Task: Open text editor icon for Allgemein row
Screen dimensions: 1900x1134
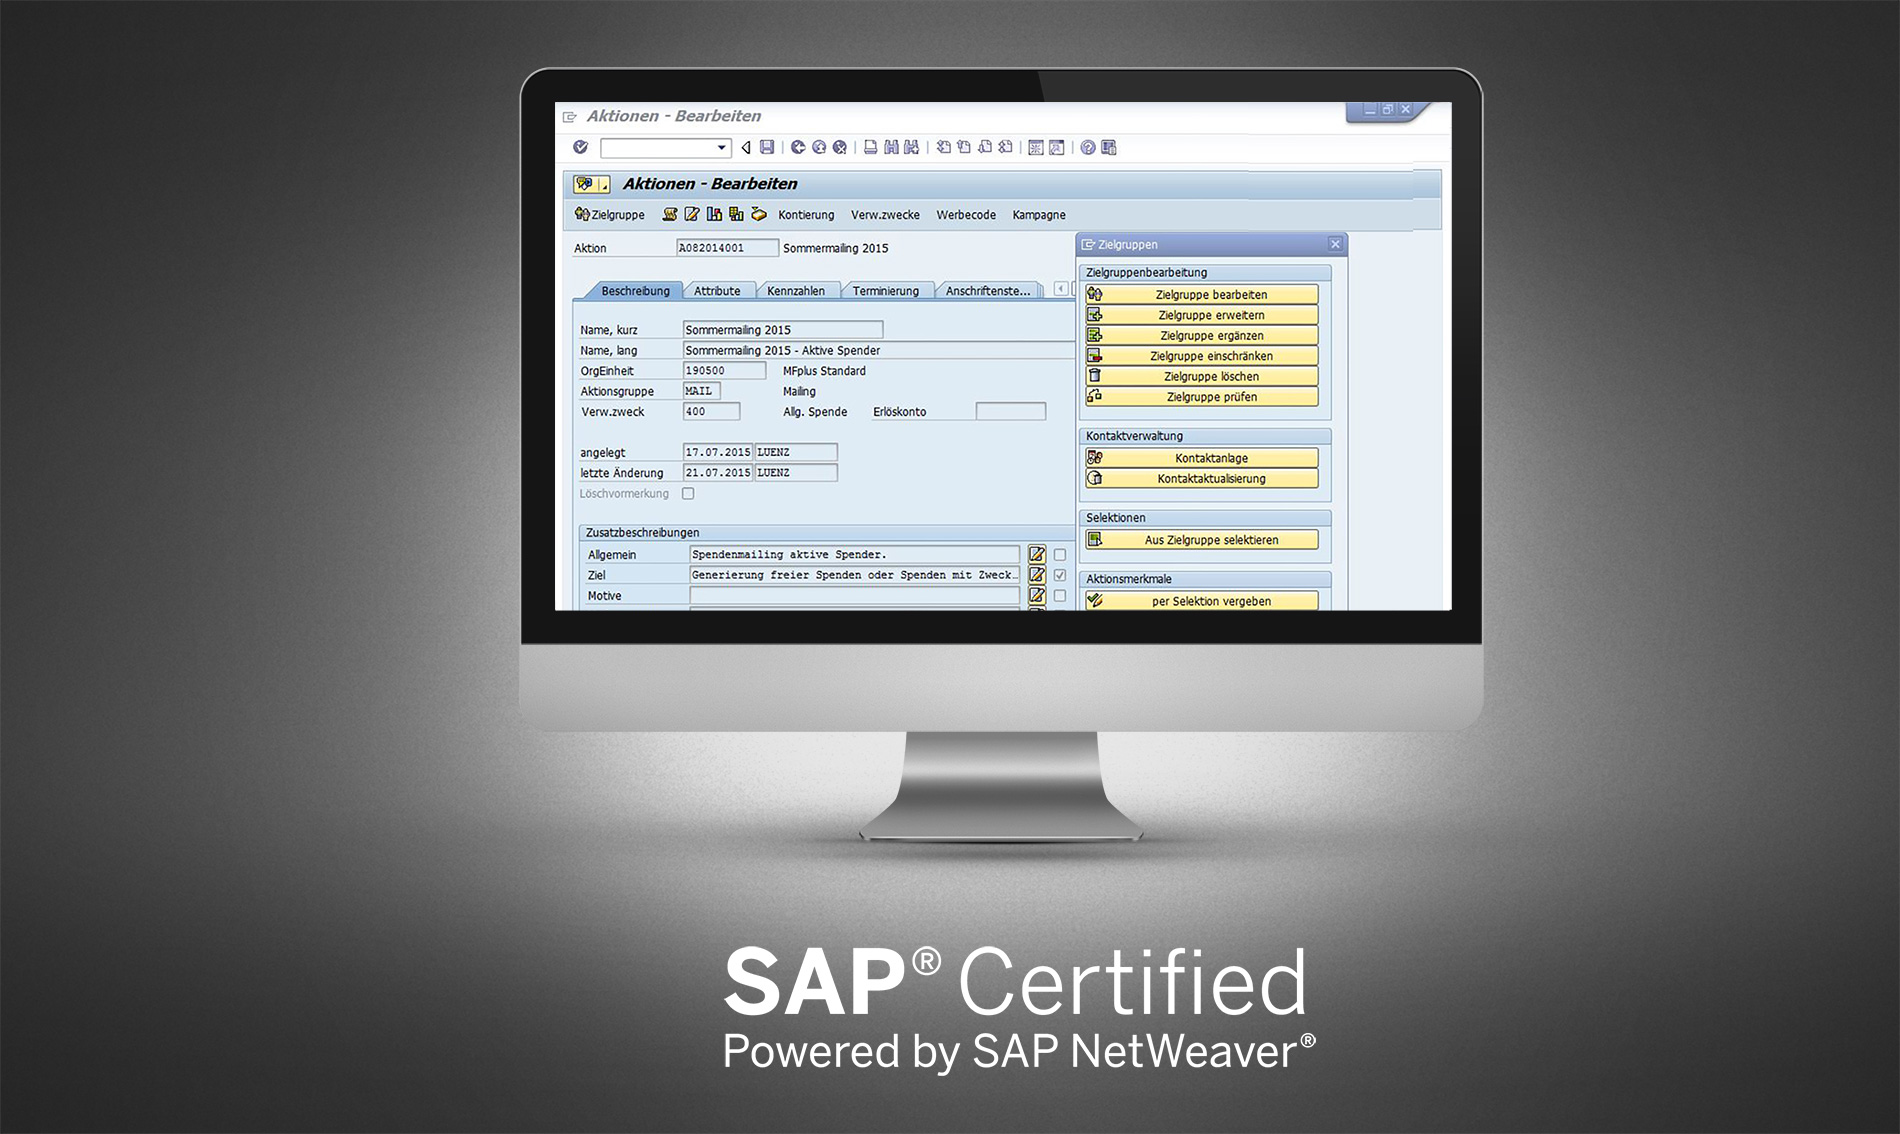Action: pos(1037,554)
